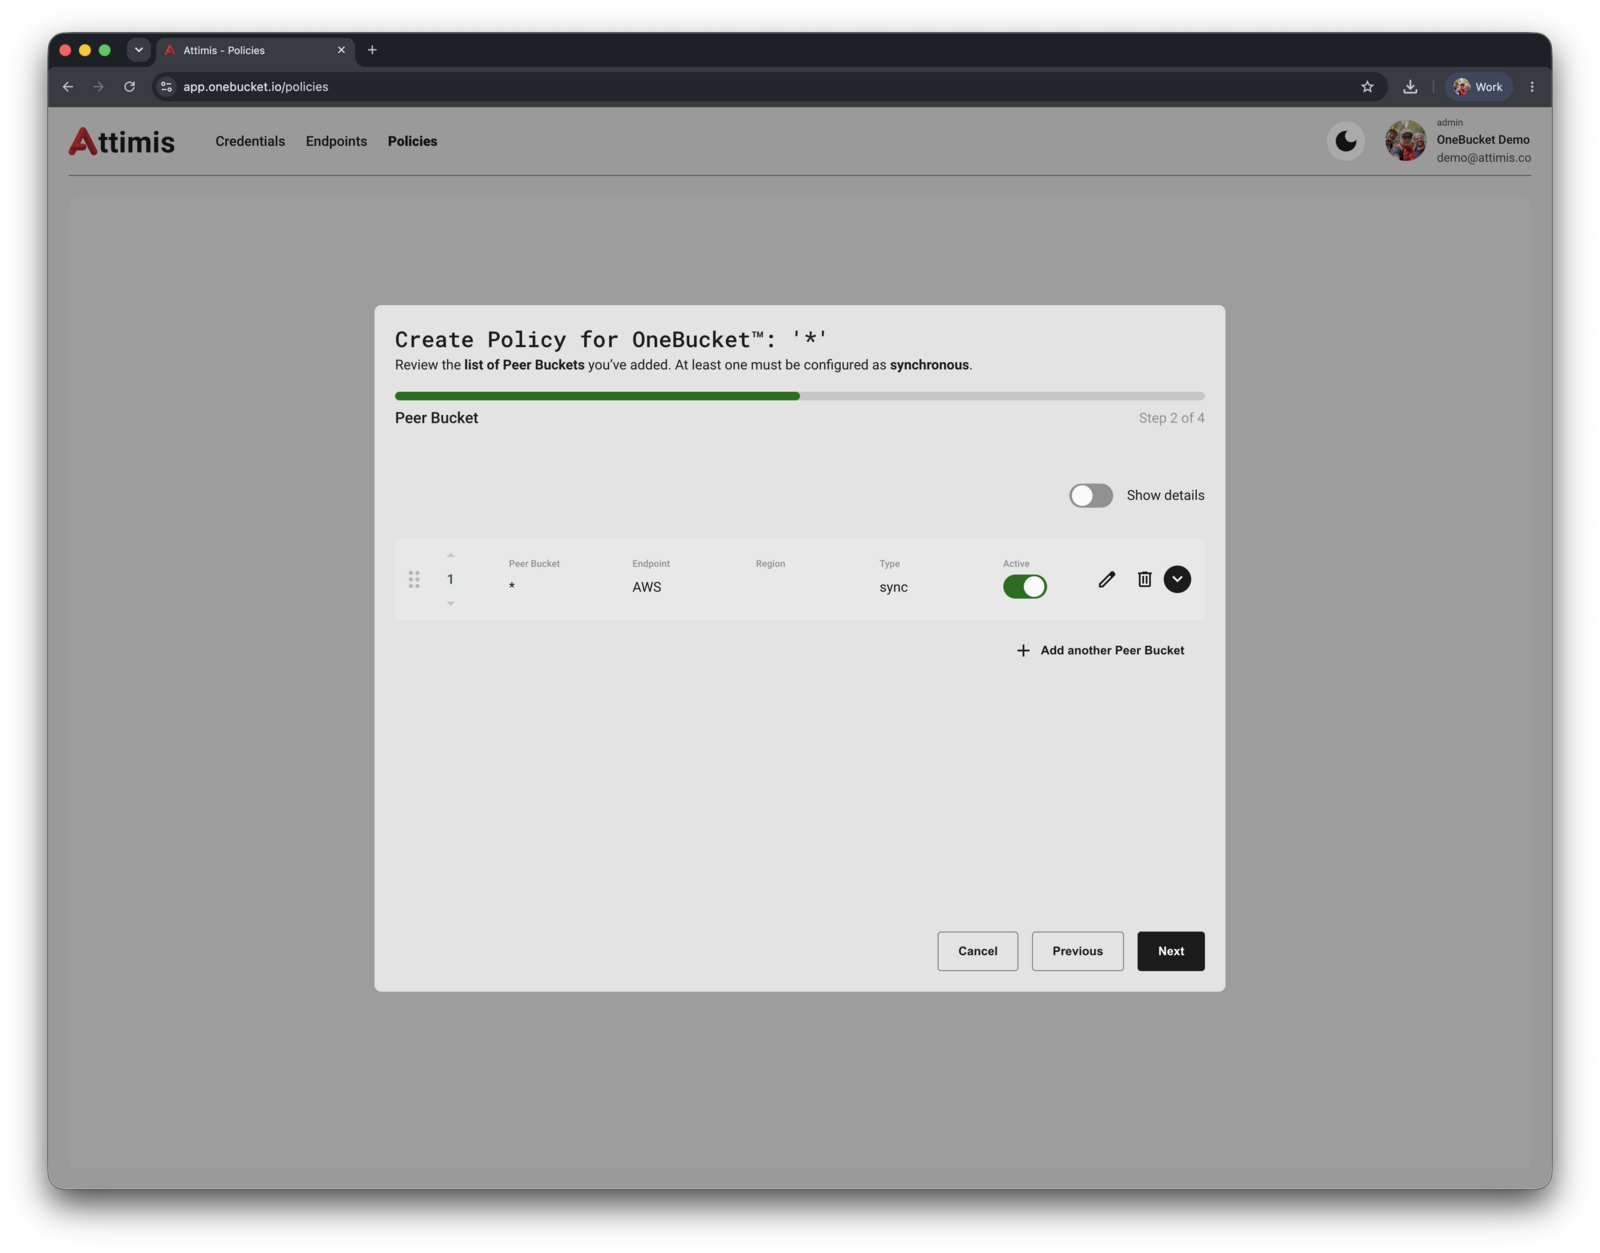Disable the Active toggle for AWS bucket

(x=1024, y=587)
